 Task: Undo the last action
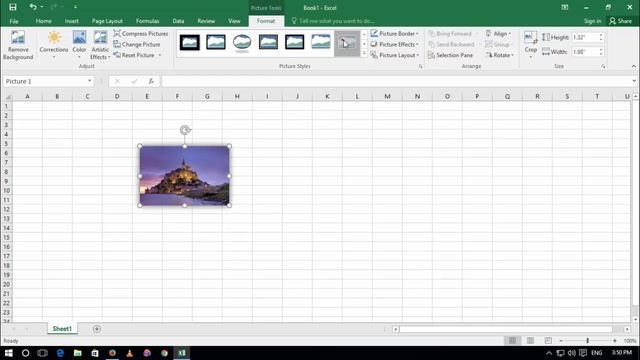(33, 7)
